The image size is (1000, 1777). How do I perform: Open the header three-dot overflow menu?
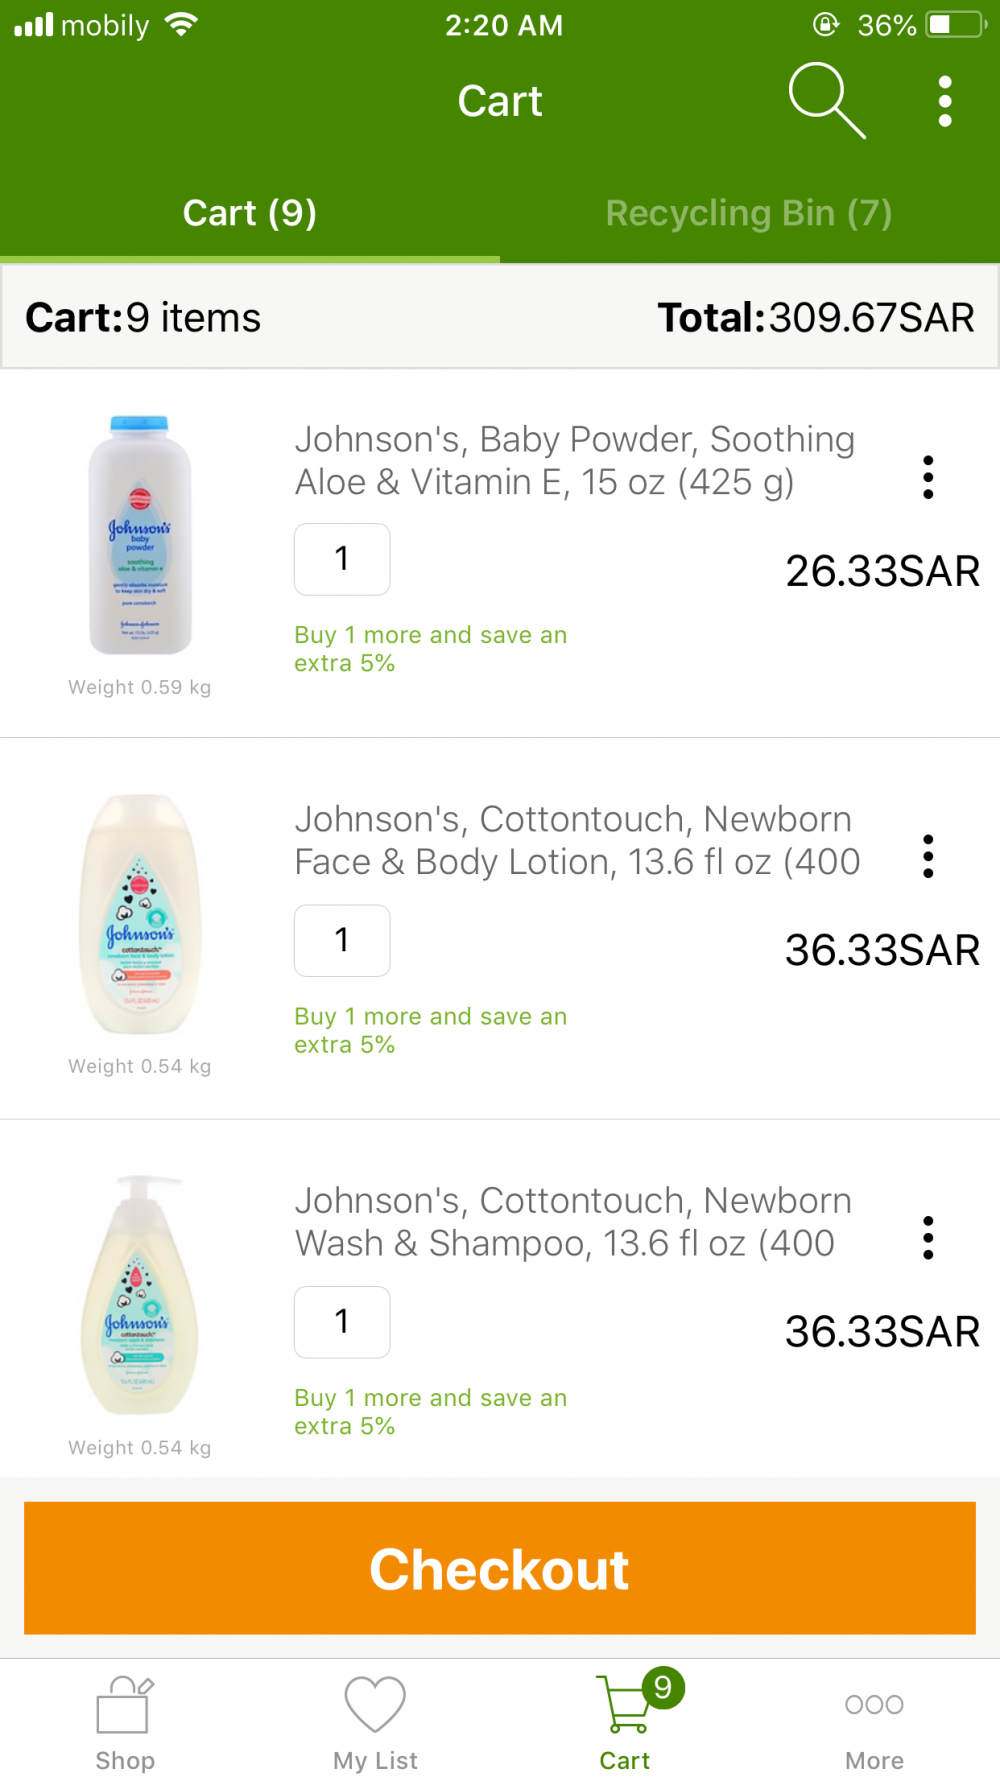click(945, 101)
